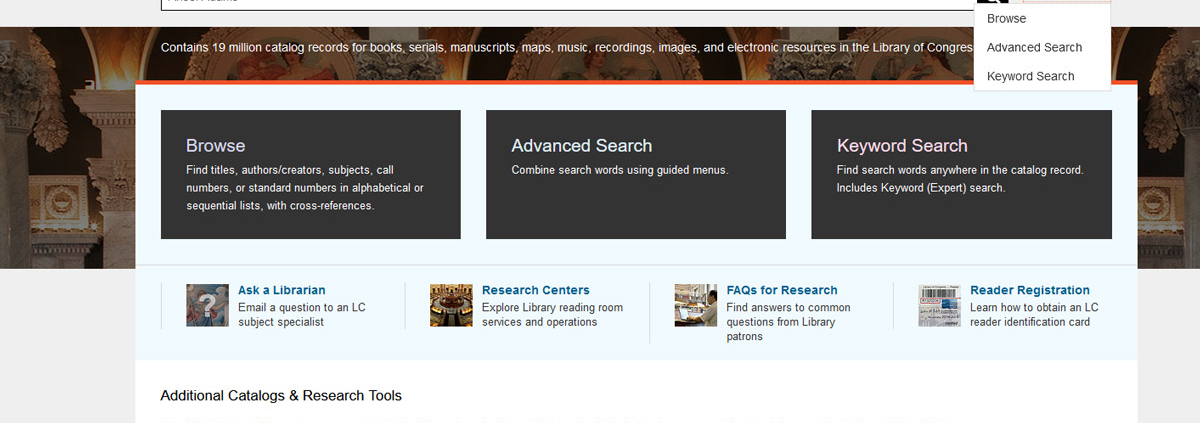Open the Keyword Search dark card
This screenshot has height=423, width=1200.
coord(961,174)
